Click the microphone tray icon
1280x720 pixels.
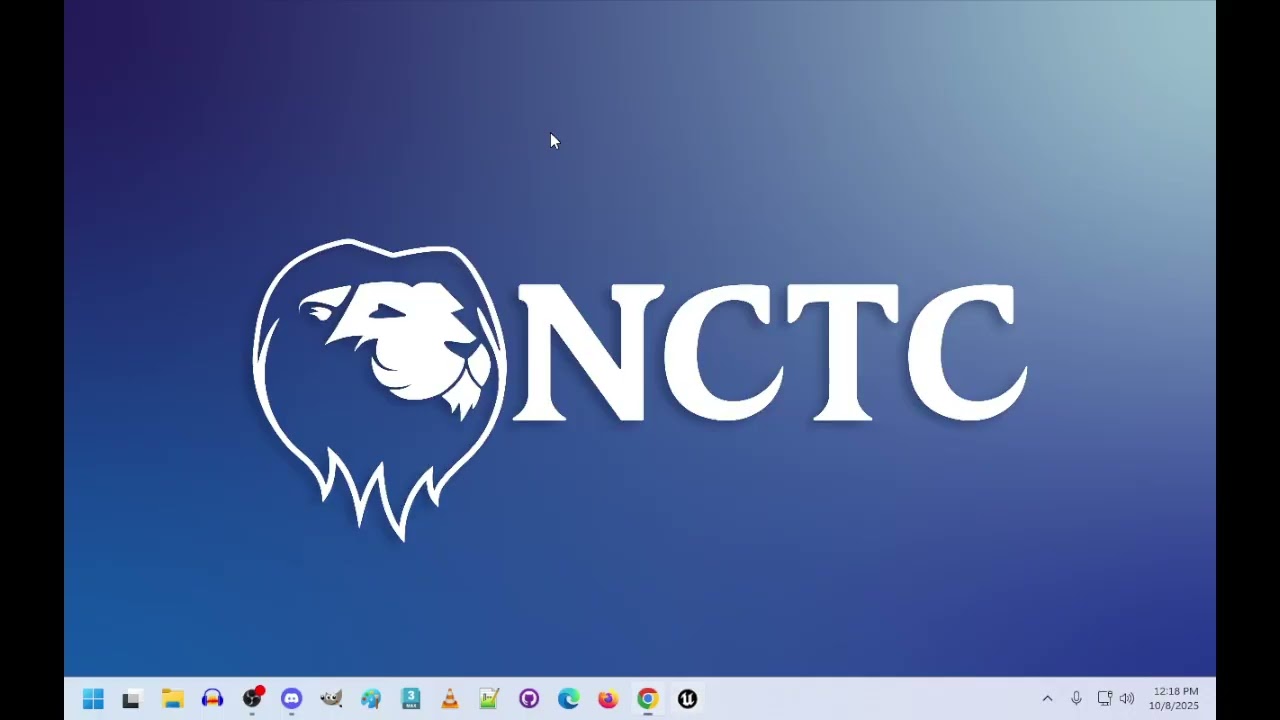(1076, 699)
